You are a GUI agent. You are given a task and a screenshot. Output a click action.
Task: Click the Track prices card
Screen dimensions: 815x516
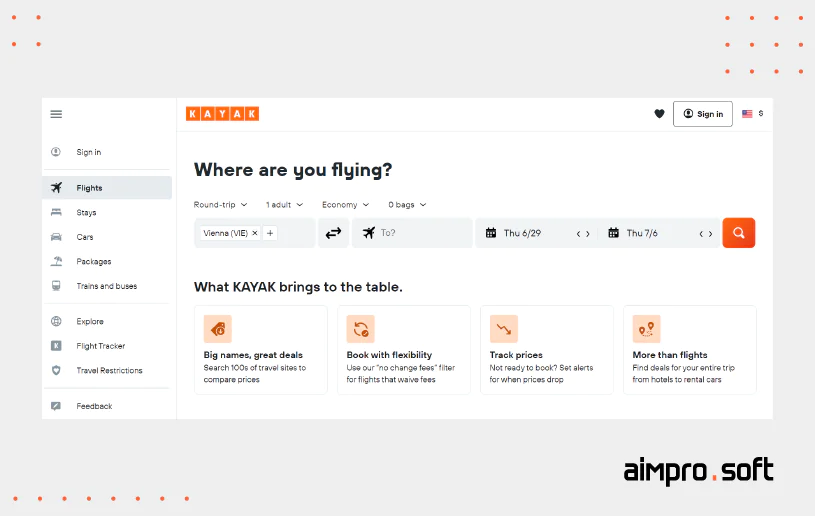547,350
